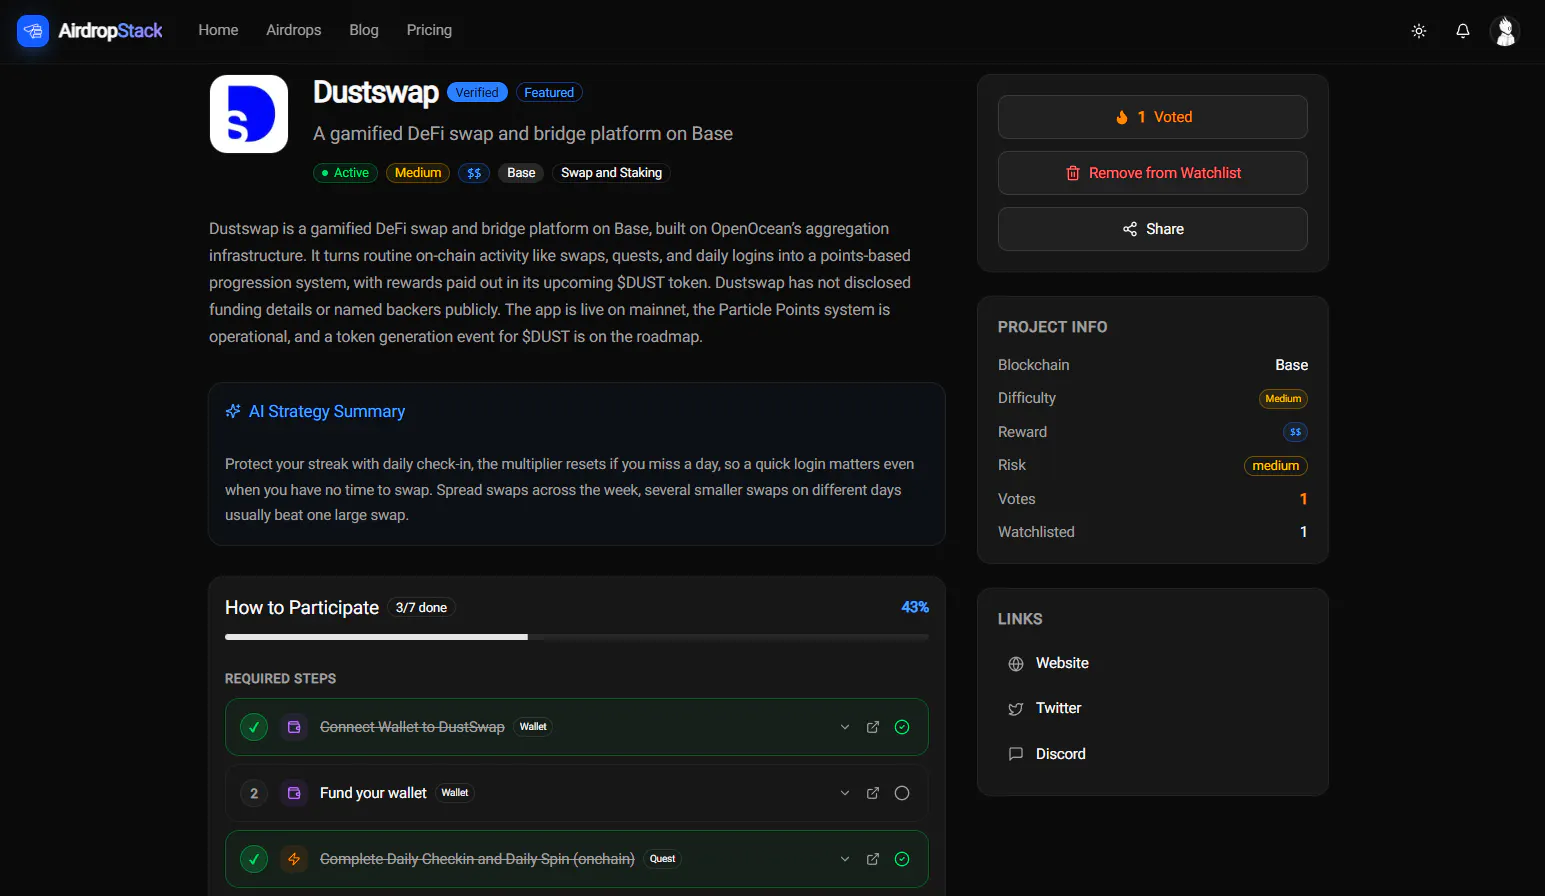Expand the Fund your wallet step details

click(845, 793)
